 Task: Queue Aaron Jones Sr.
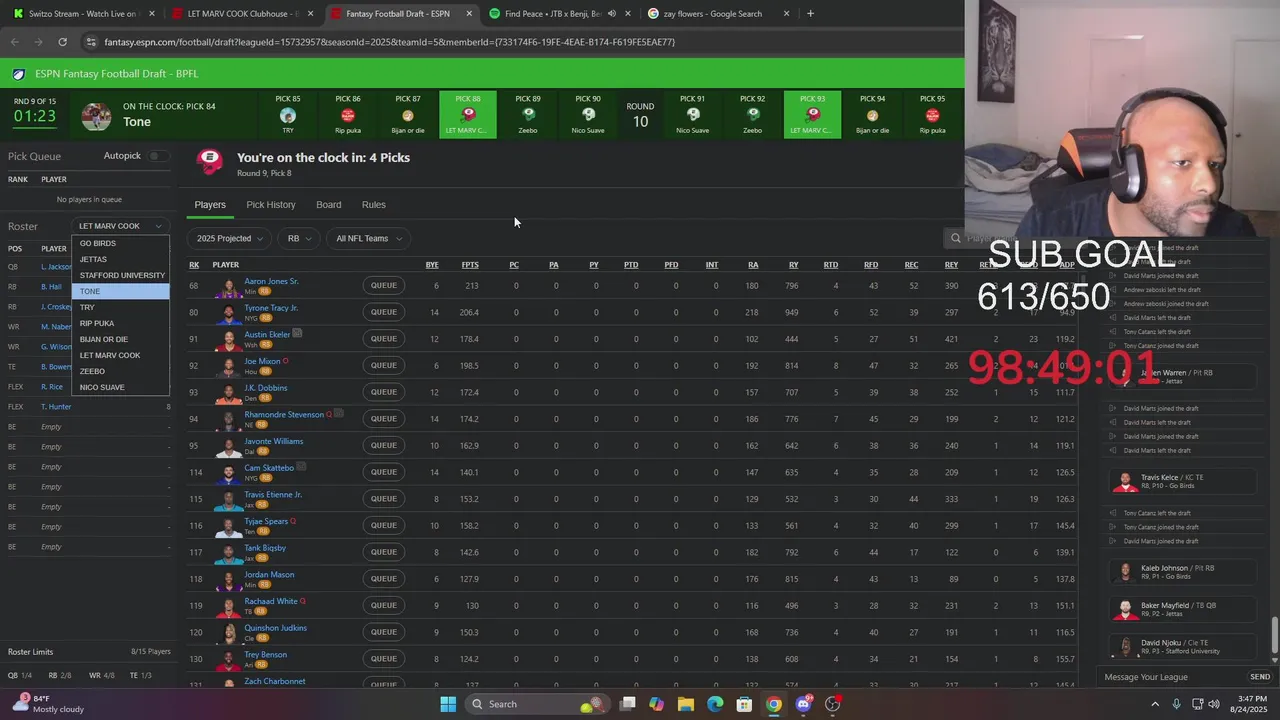tap(384, 285)
